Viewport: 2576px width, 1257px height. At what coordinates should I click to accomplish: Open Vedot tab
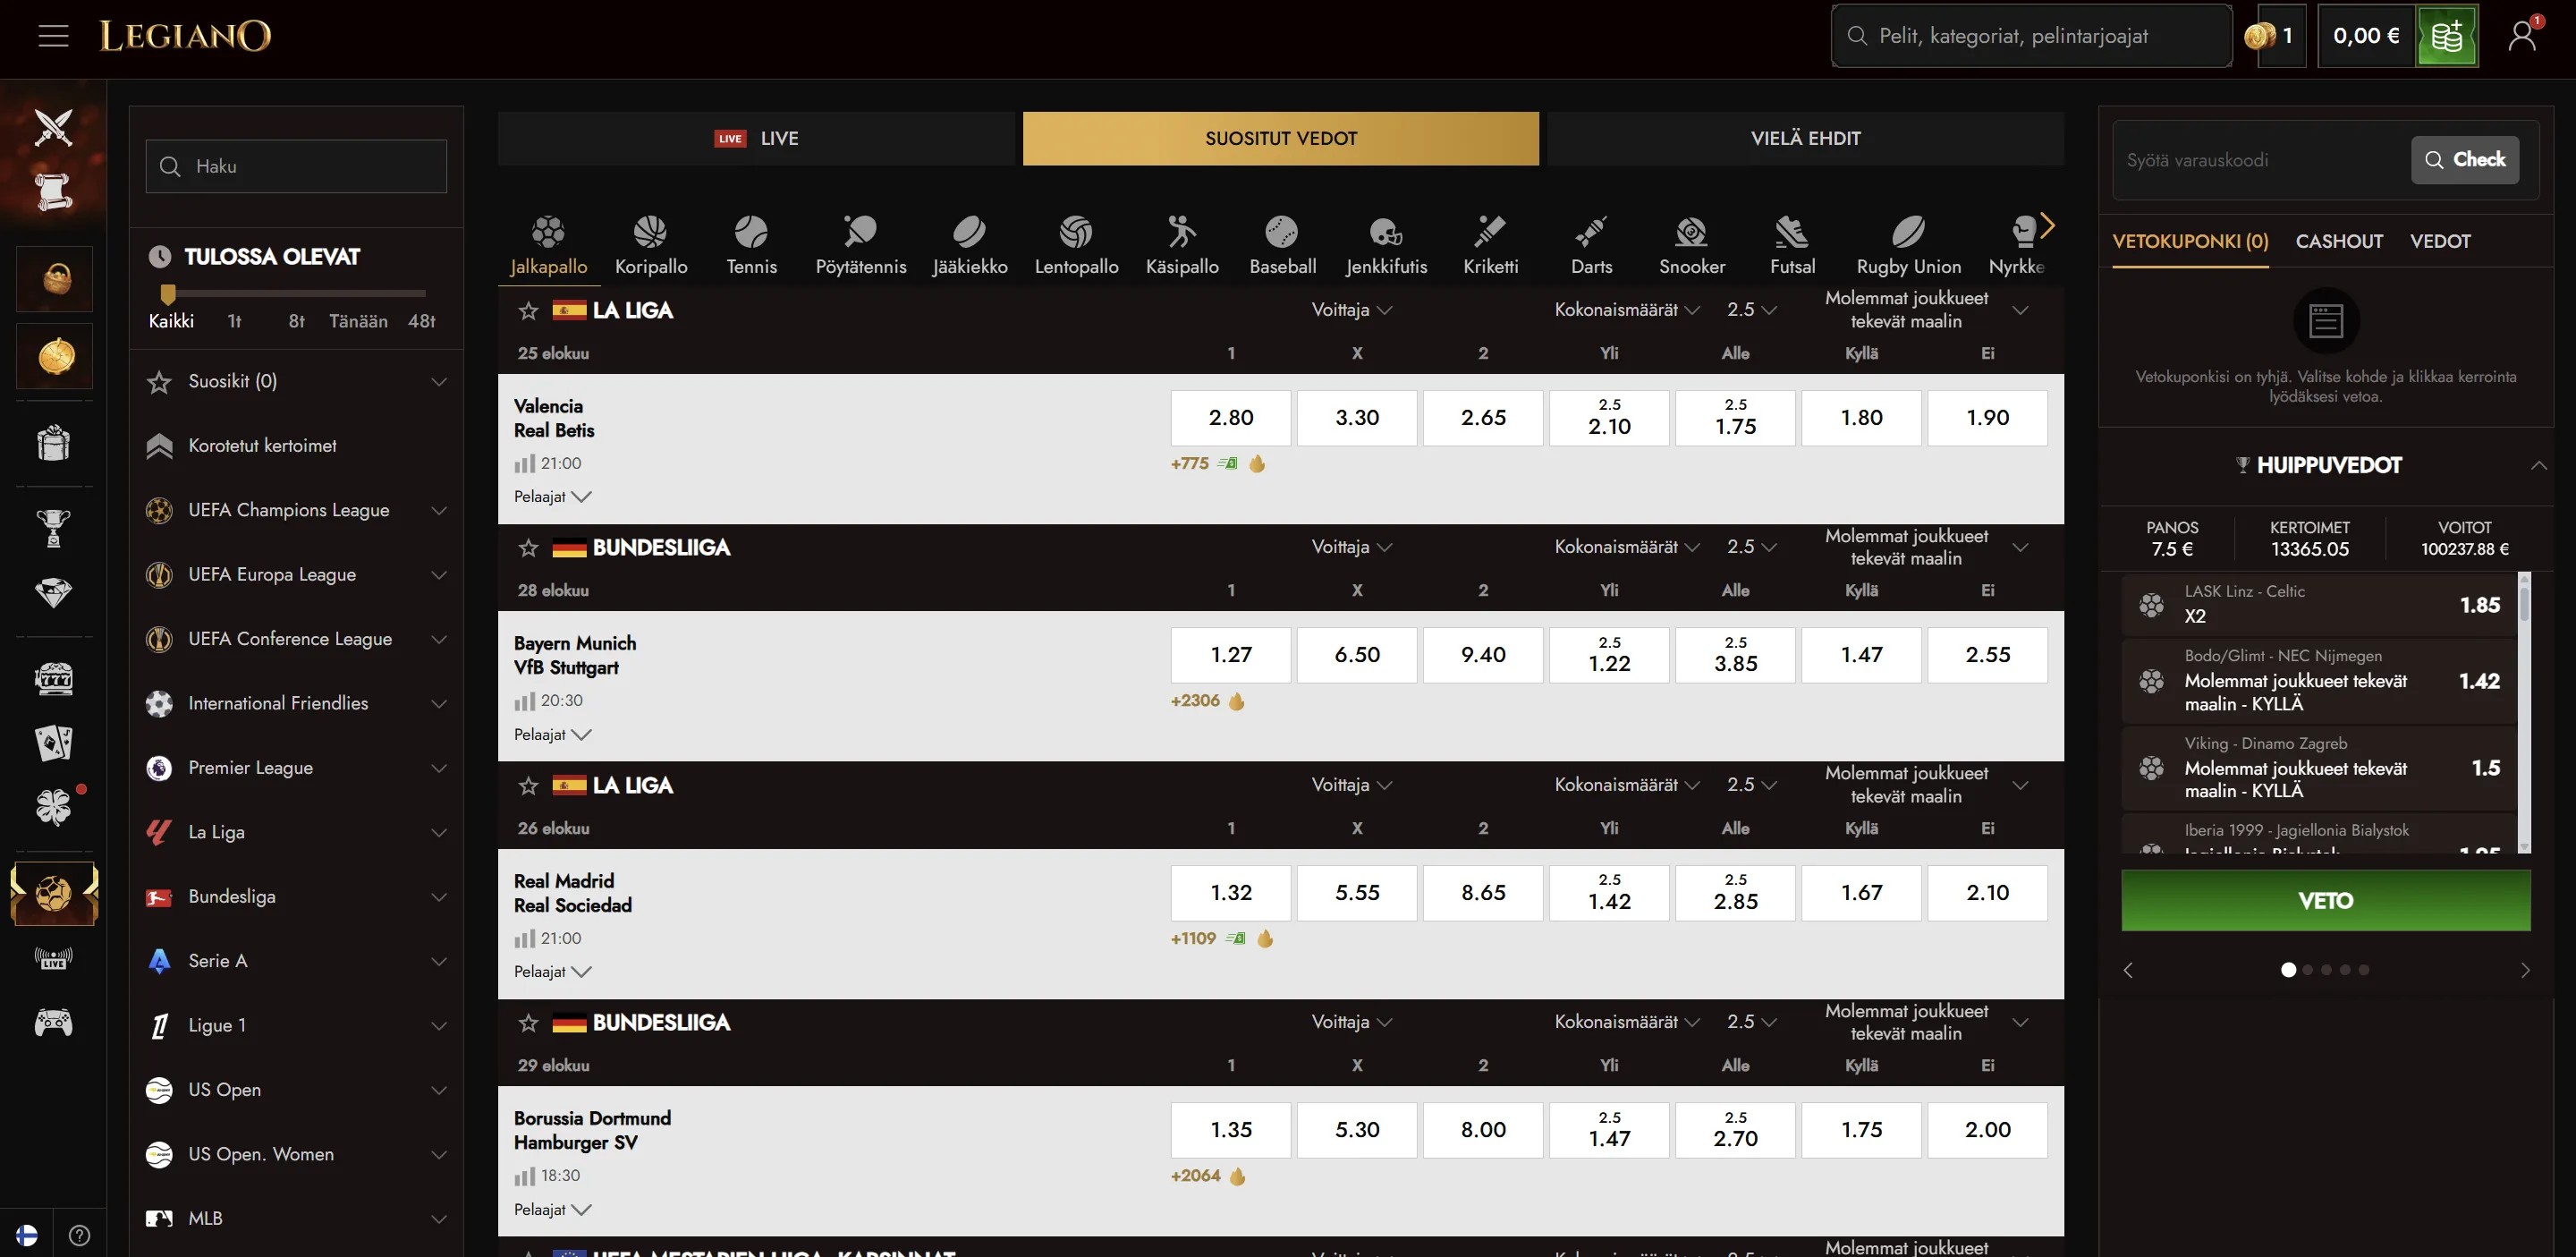pyautogui.click(x=2440, y=242)
